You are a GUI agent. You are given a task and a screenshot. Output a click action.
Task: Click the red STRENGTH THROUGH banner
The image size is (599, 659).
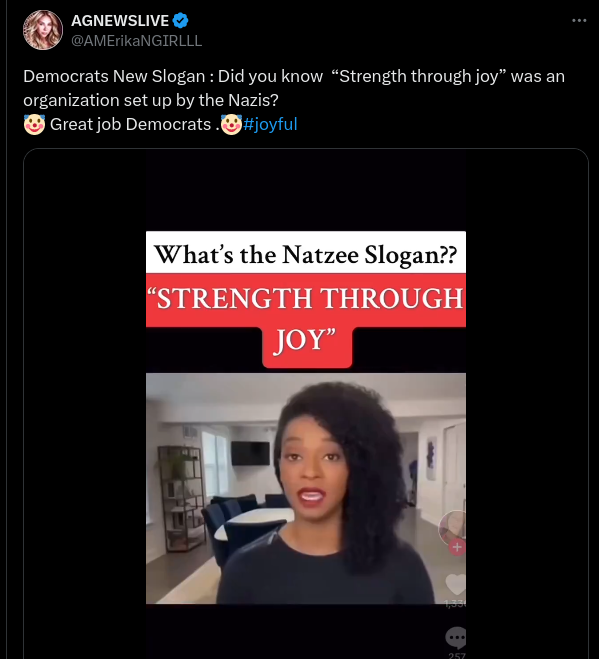pyautogui.click(x=306, y=300)
